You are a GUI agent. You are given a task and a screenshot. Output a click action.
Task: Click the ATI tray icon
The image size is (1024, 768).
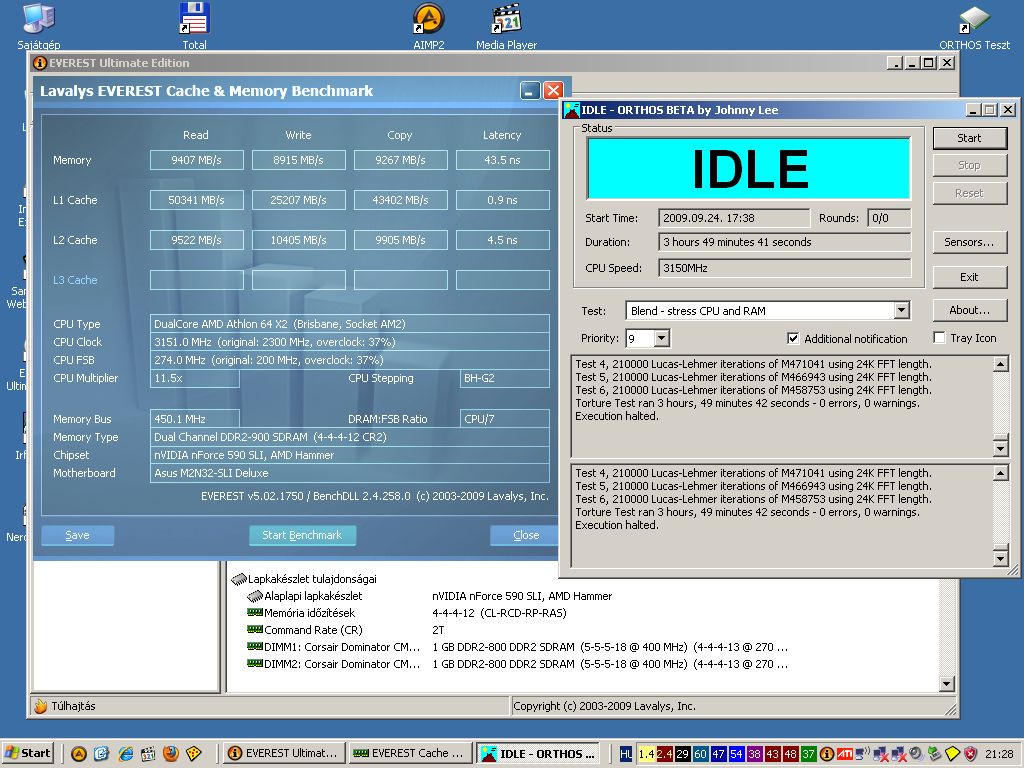click(844, 754)
